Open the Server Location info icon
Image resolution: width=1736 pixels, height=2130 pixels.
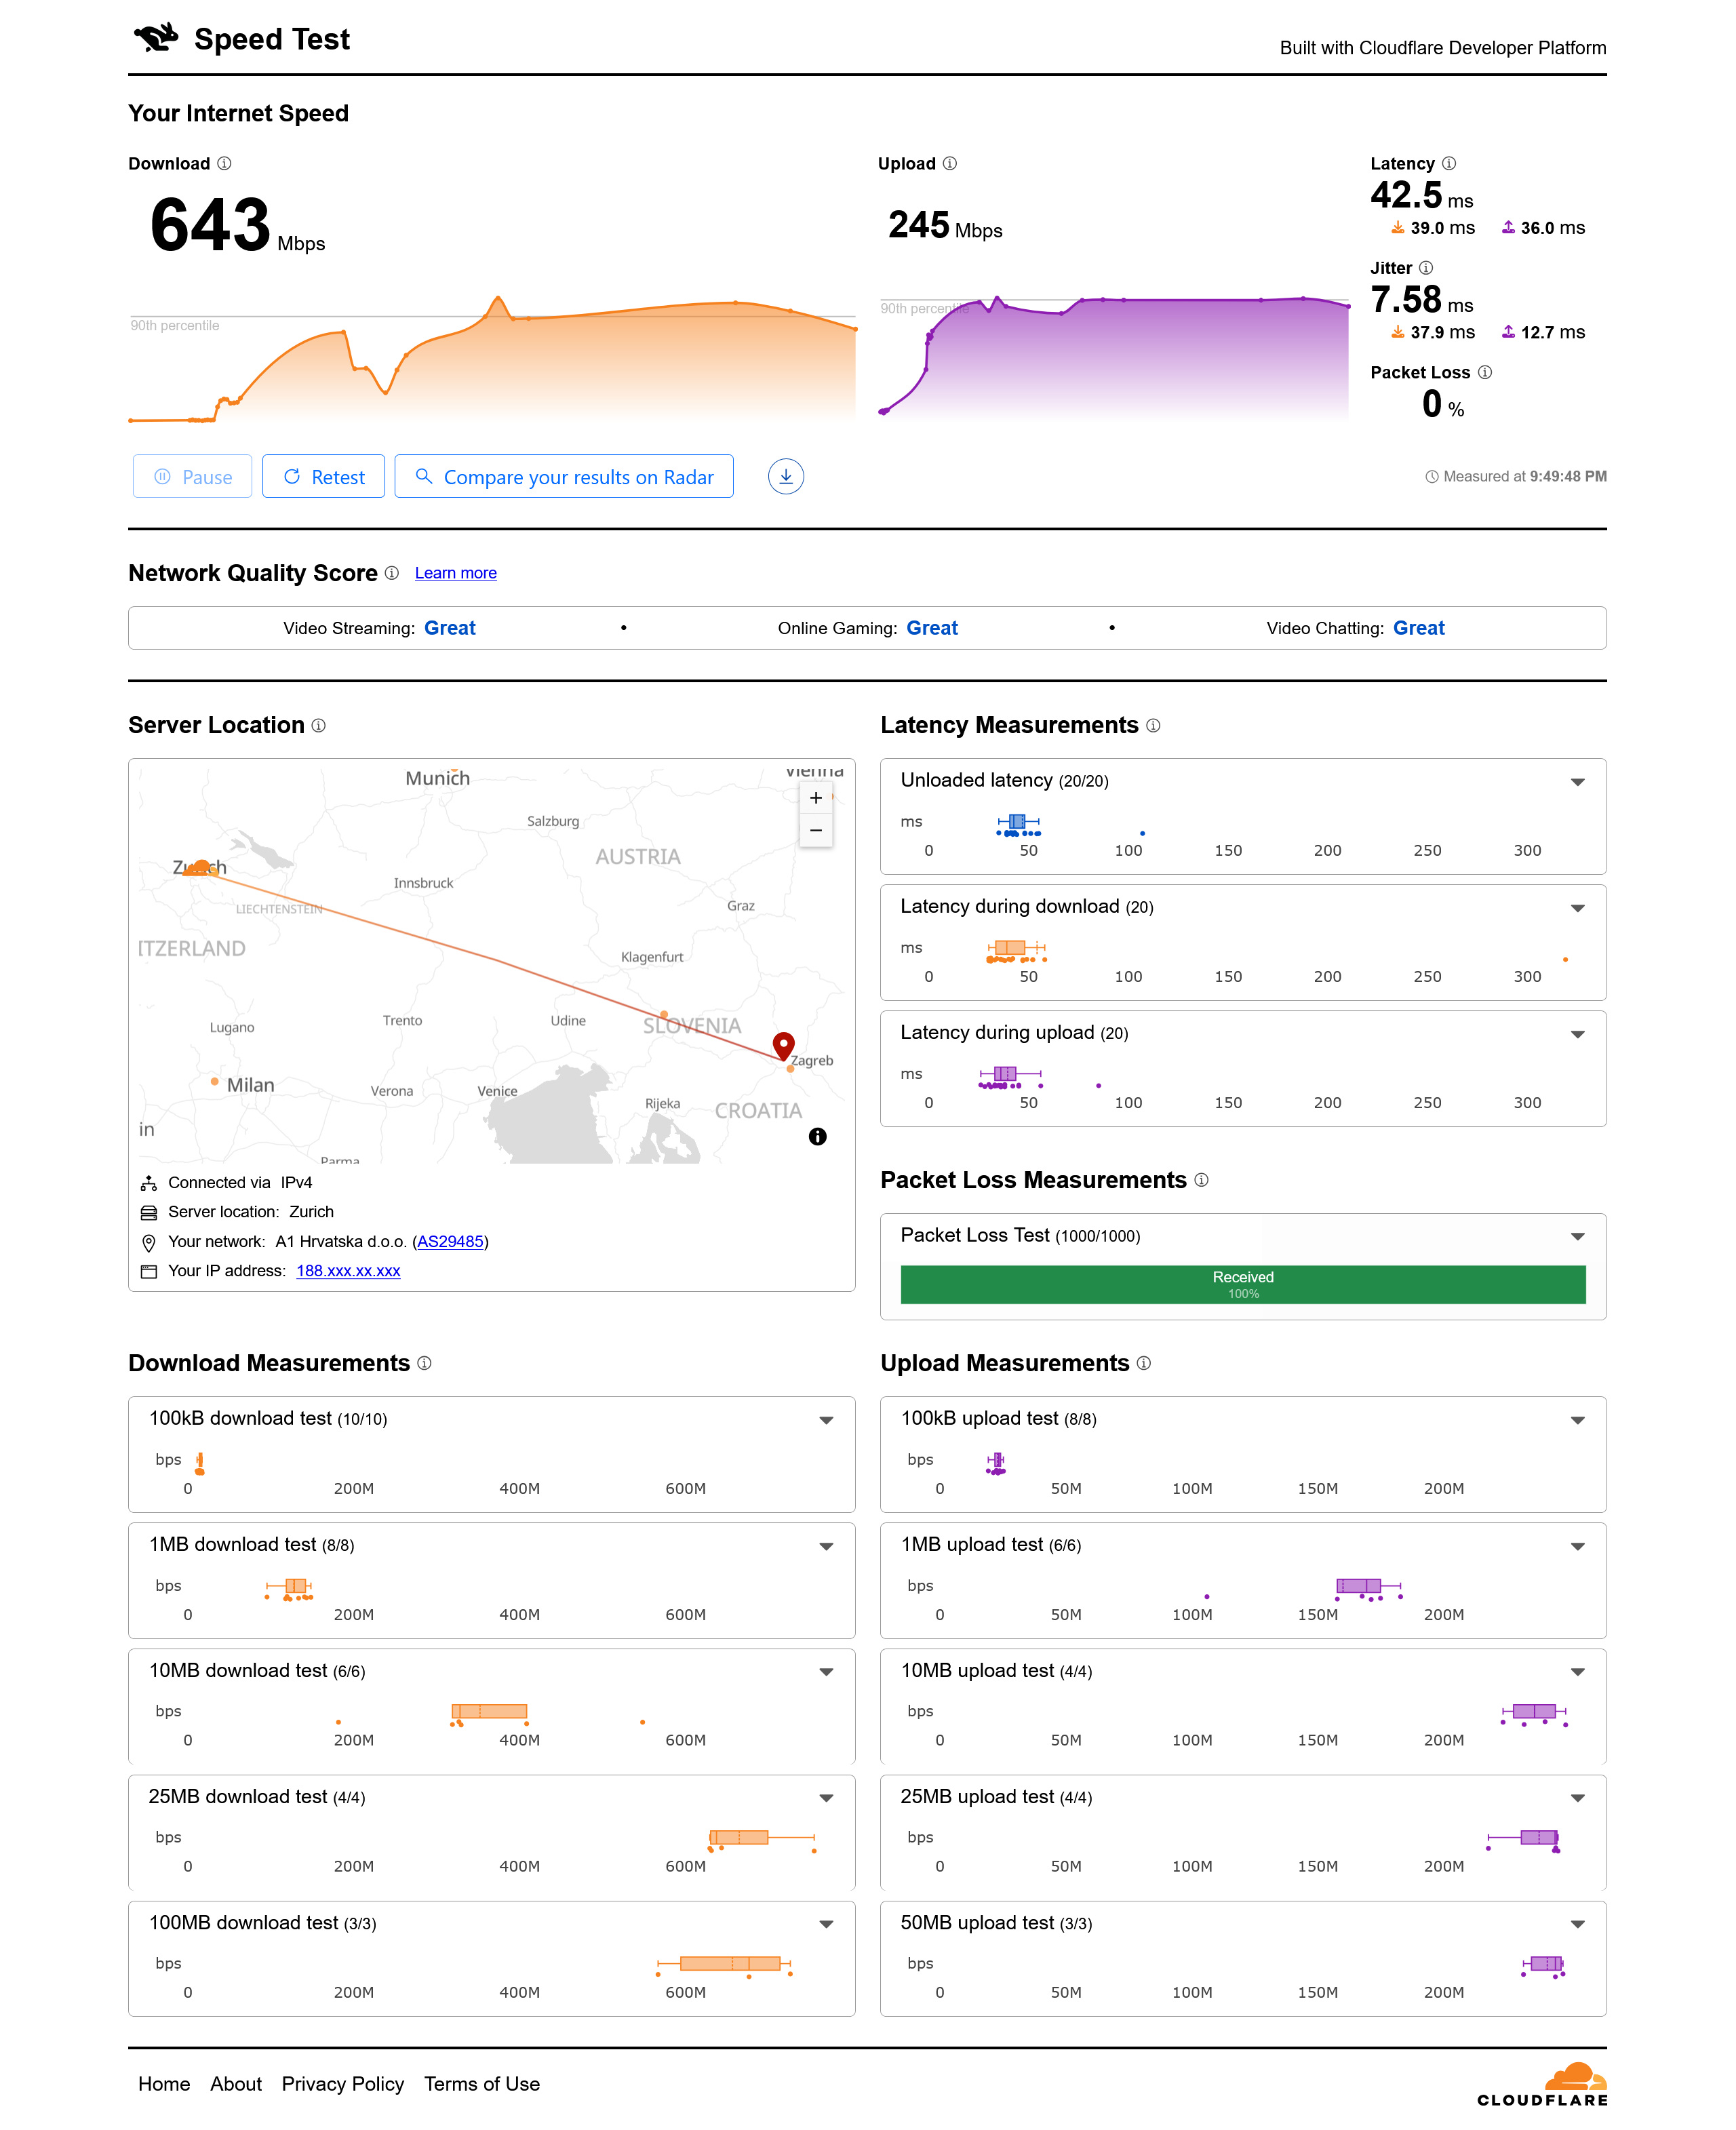coord(318,725)
